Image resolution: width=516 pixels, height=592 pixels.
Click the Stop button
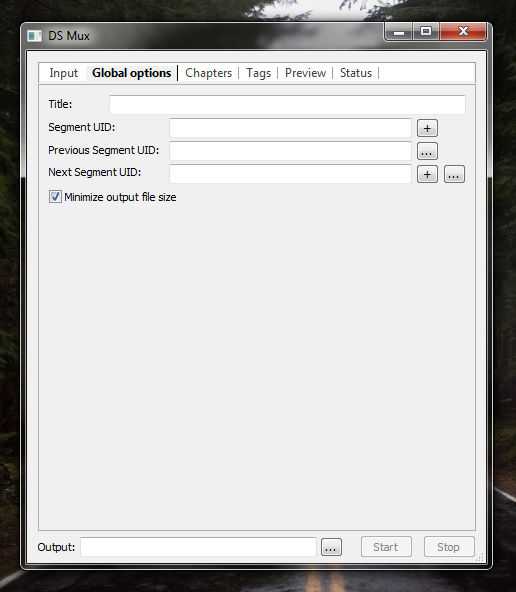(448, 547)
